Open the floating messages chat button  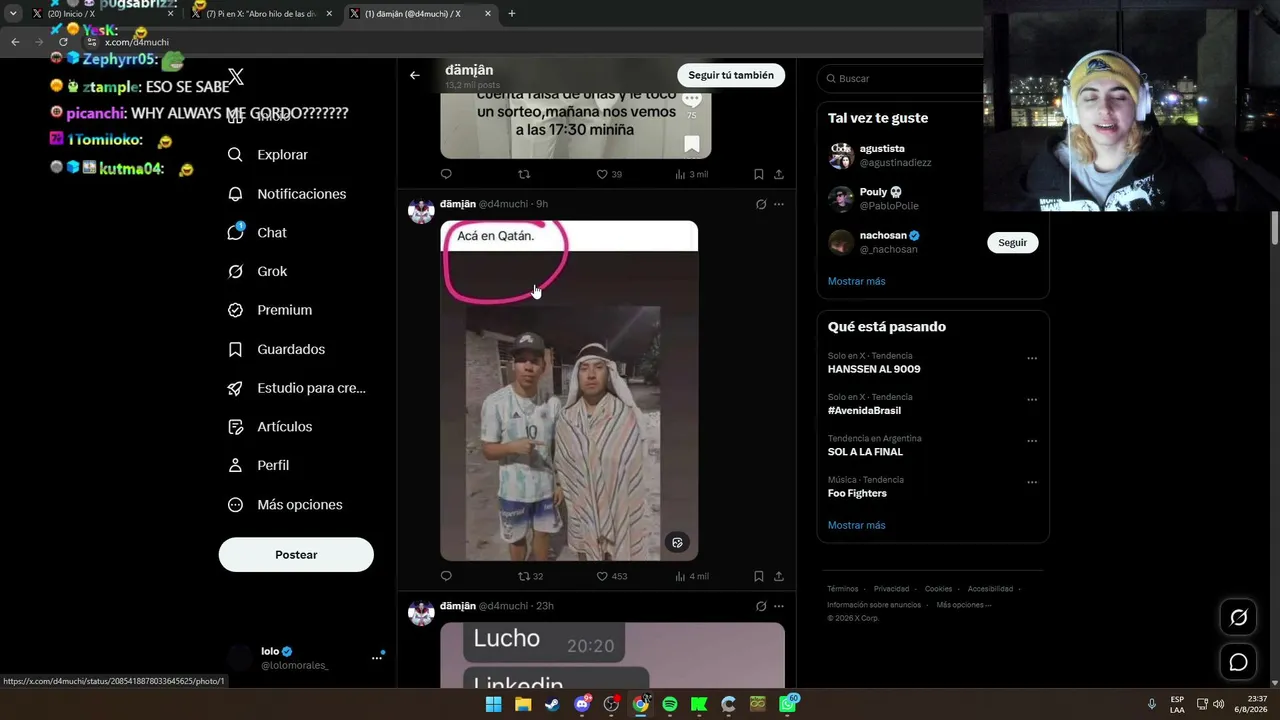[1238, 662]
